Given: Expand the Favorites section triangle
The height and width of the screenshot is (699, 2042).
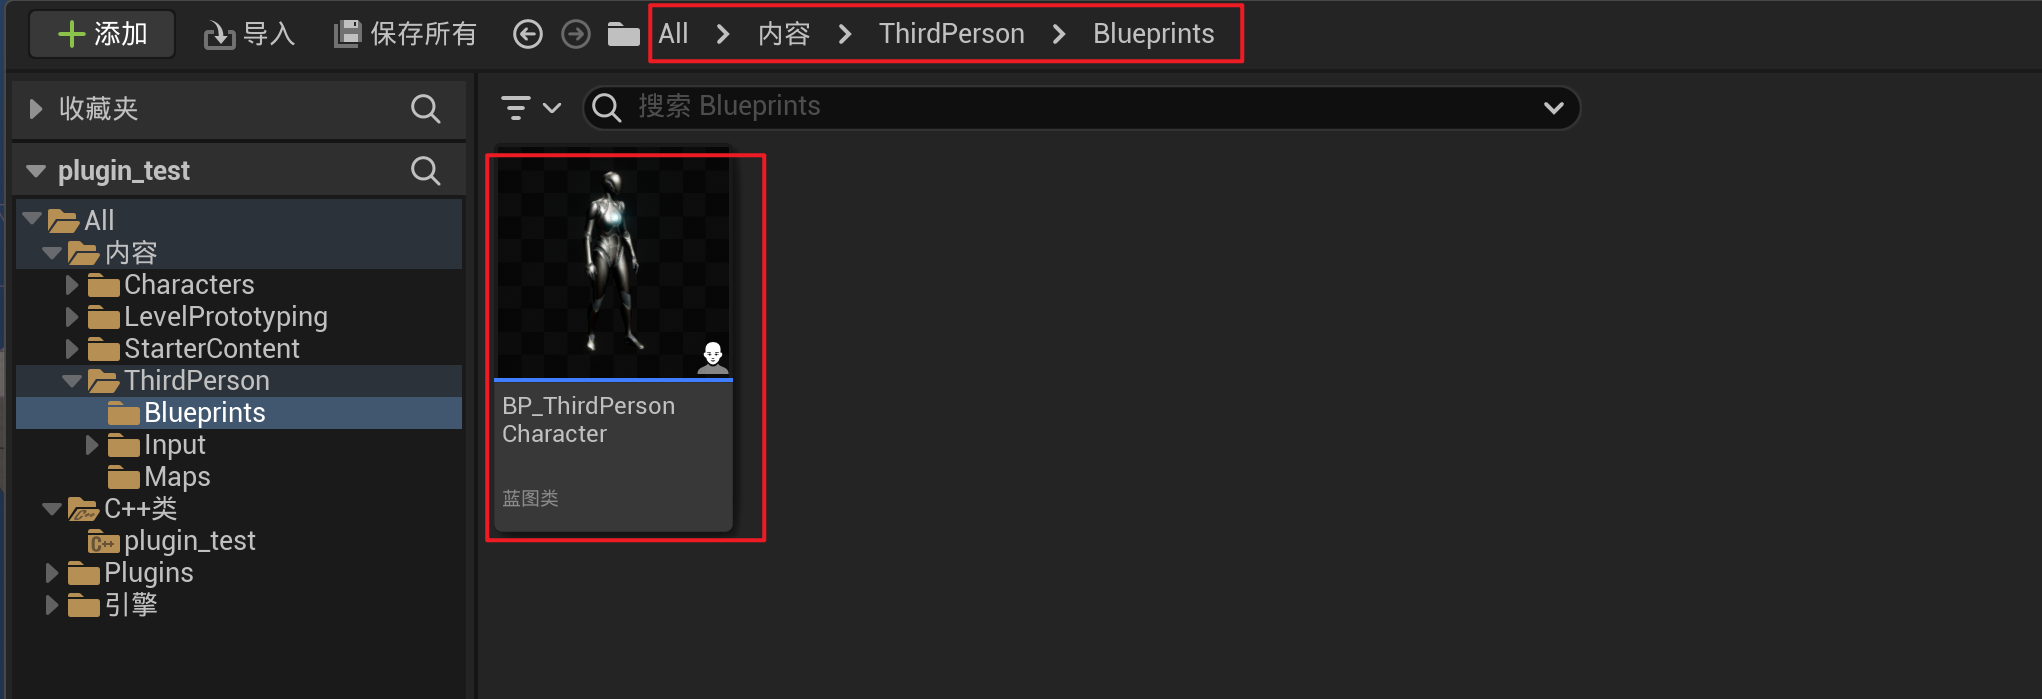Looking at the screenshot, I should pos(36,108).
